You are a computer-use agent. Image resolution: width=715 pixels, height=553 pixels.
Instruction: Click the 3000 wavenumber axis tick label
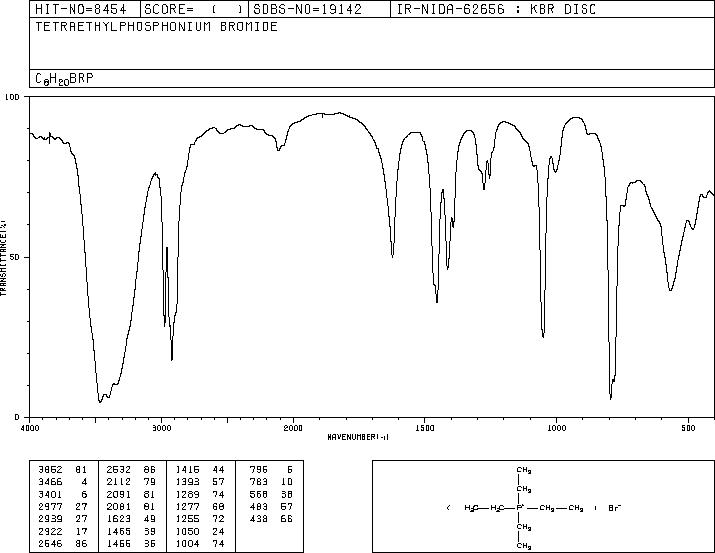click(161, 428)
